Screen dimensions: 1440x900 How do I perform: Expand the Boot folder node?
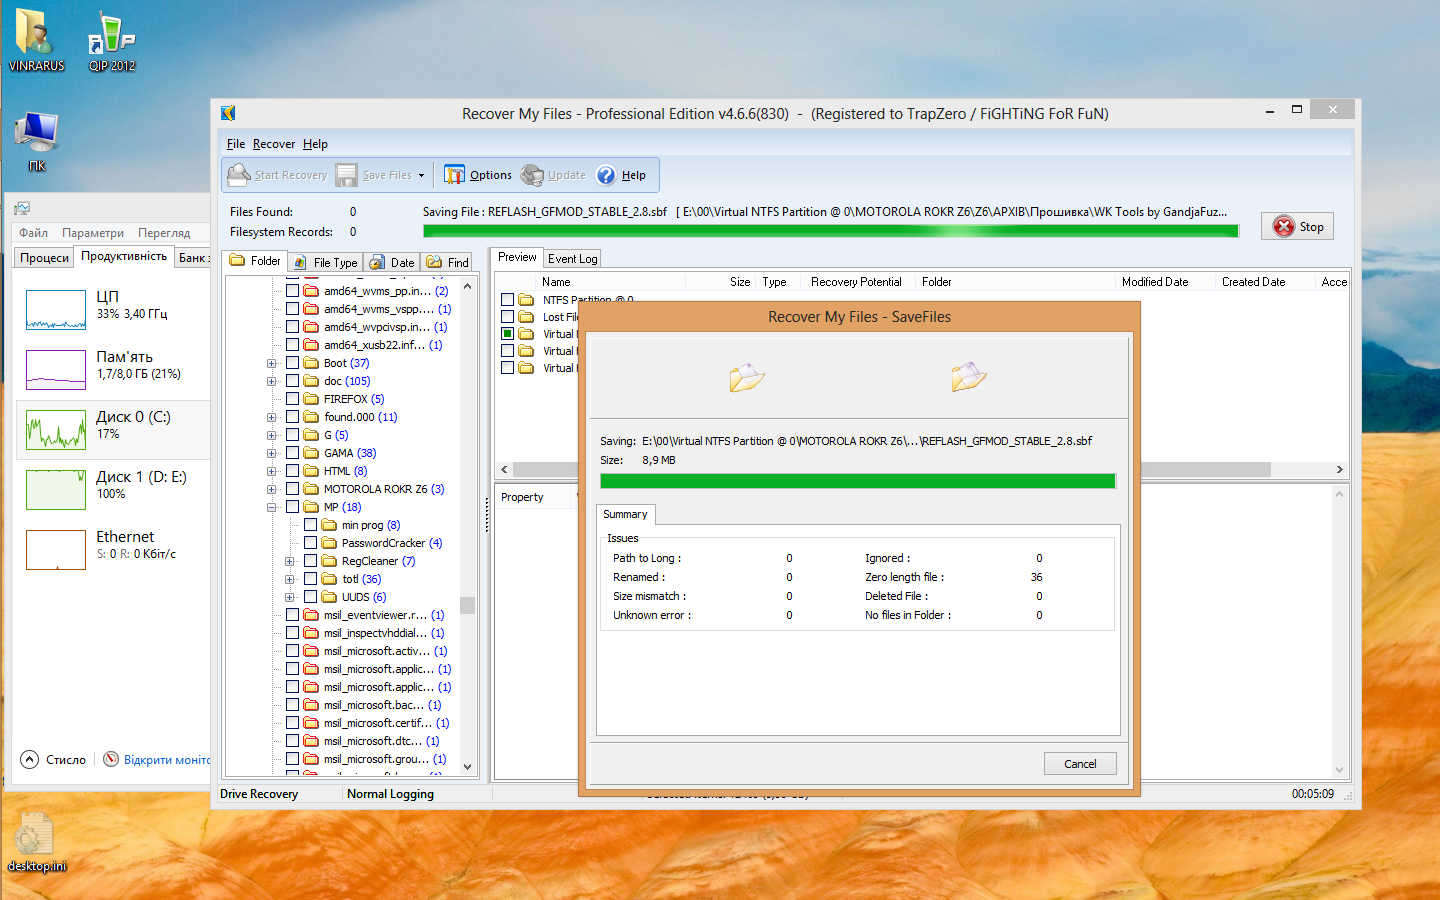tap(271, 363)
